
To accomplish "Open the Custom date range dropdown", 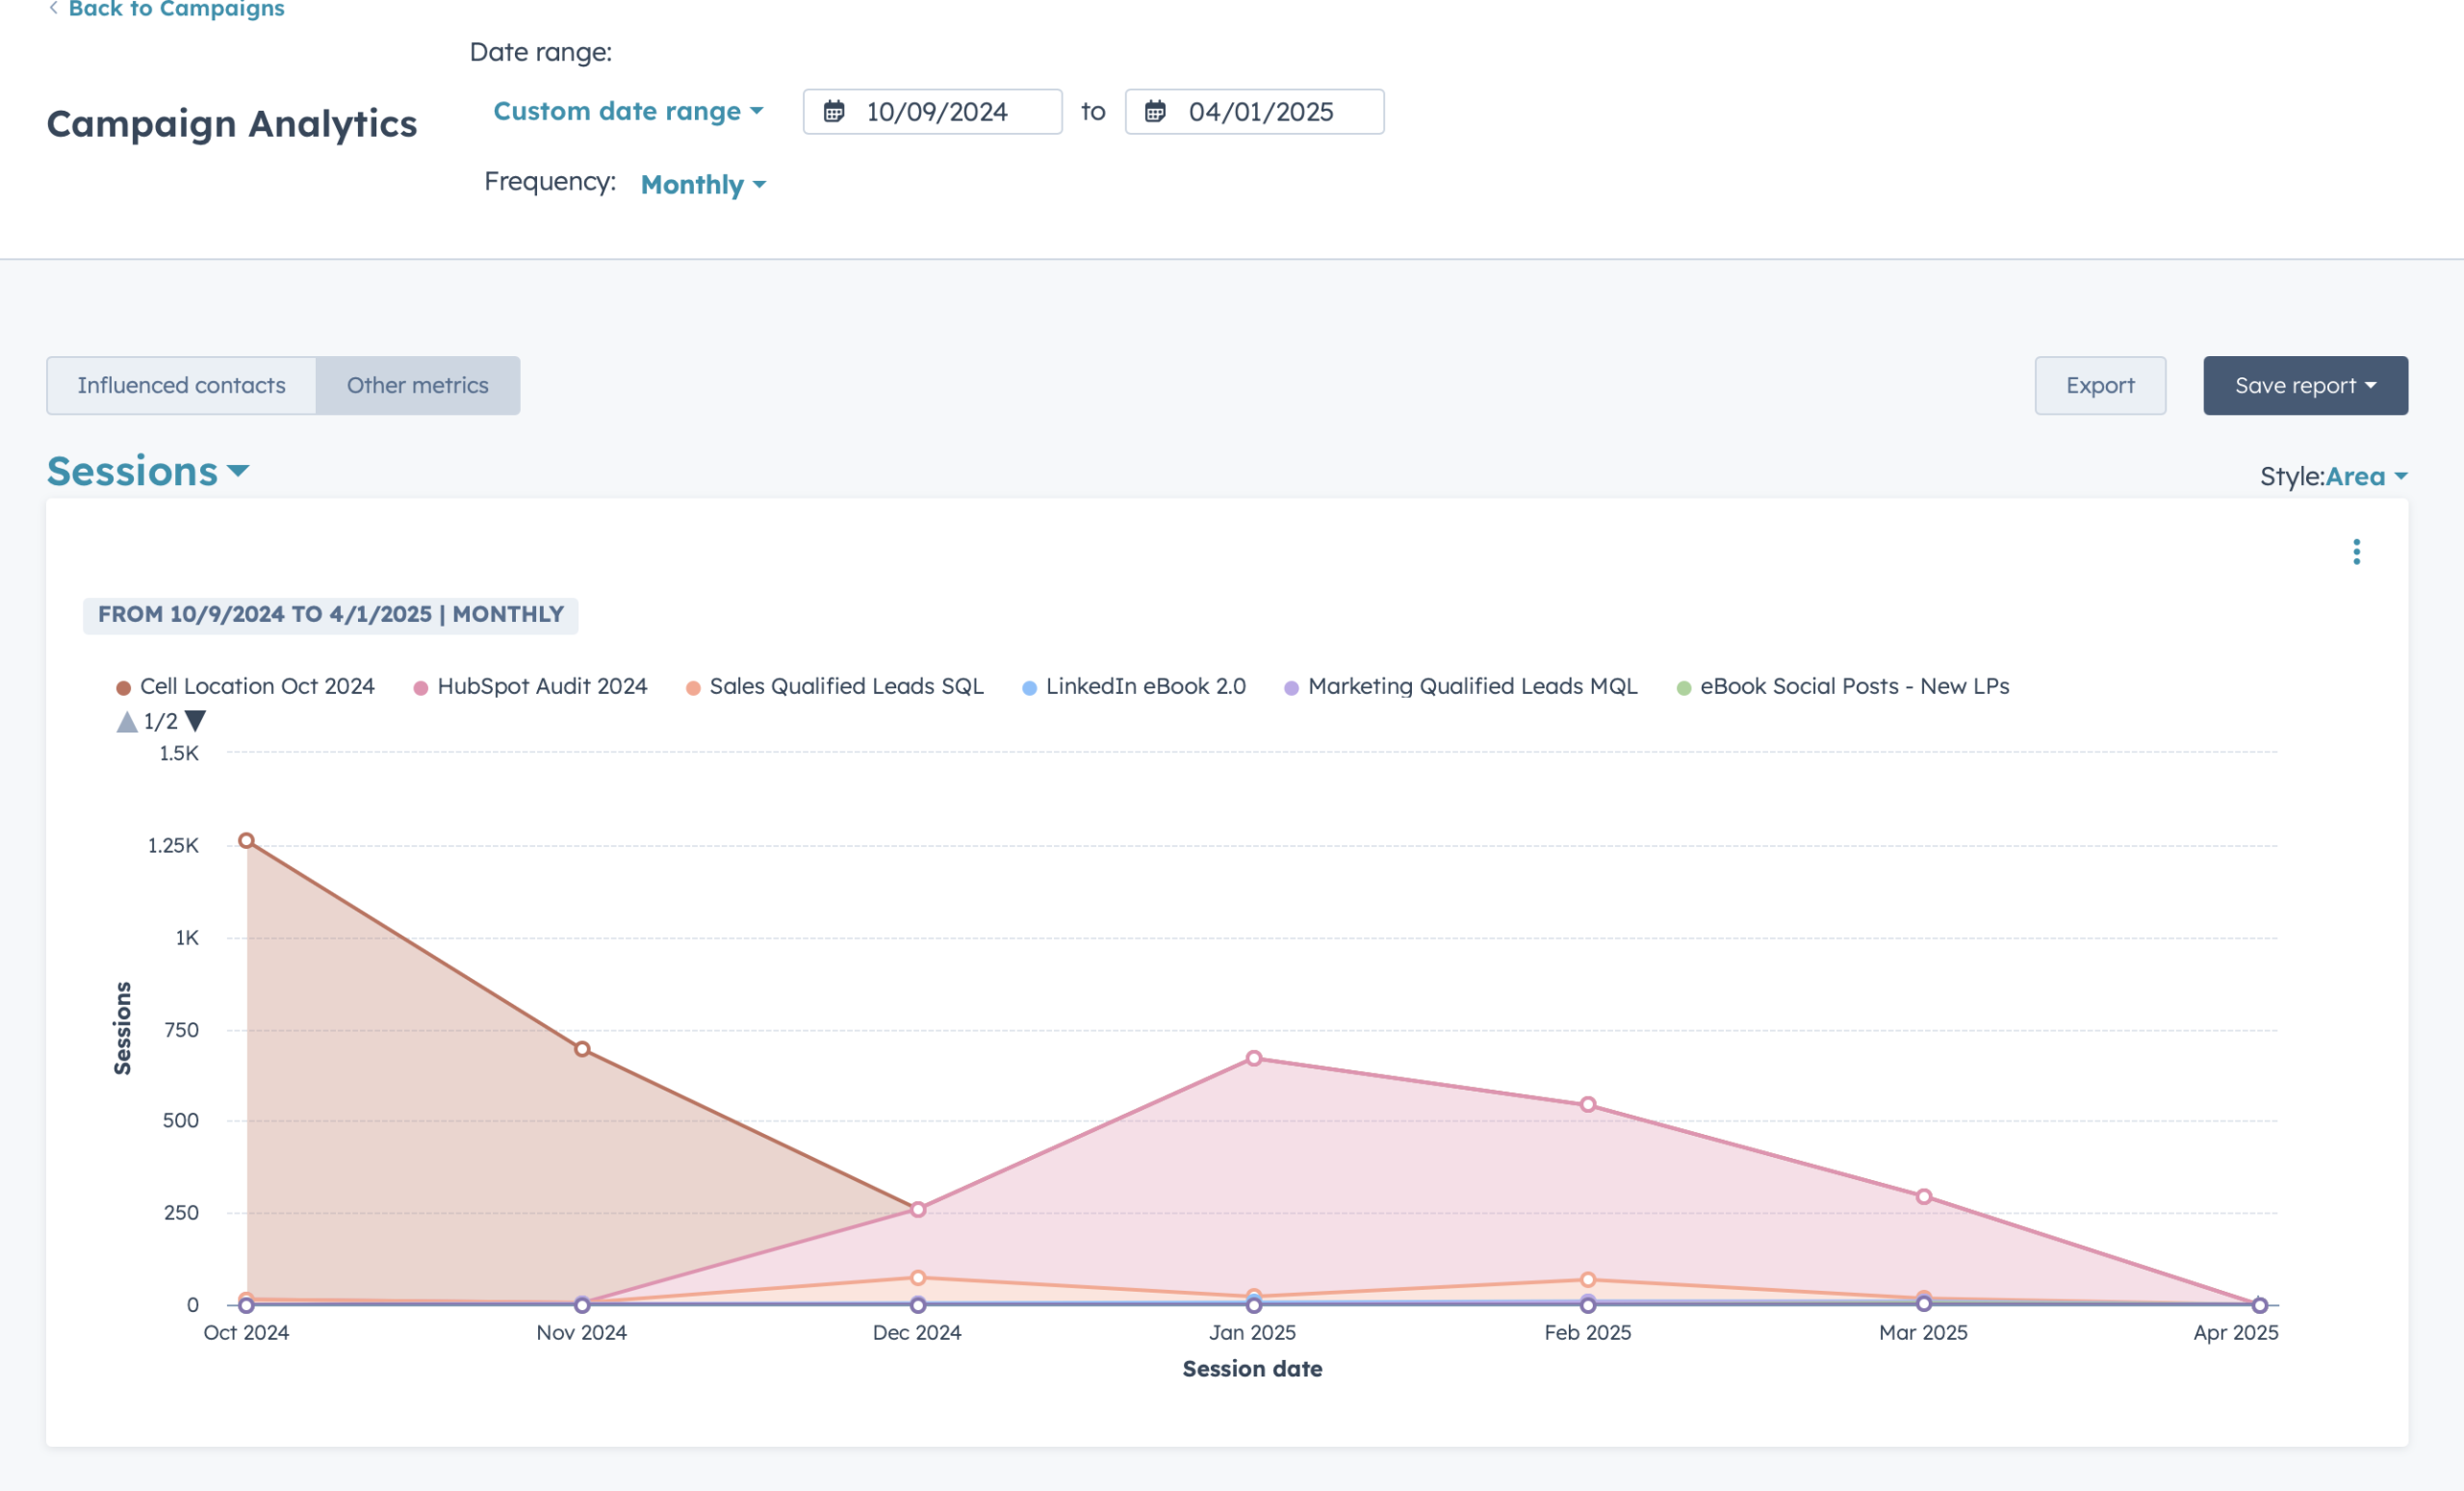I will pos(628,111).
